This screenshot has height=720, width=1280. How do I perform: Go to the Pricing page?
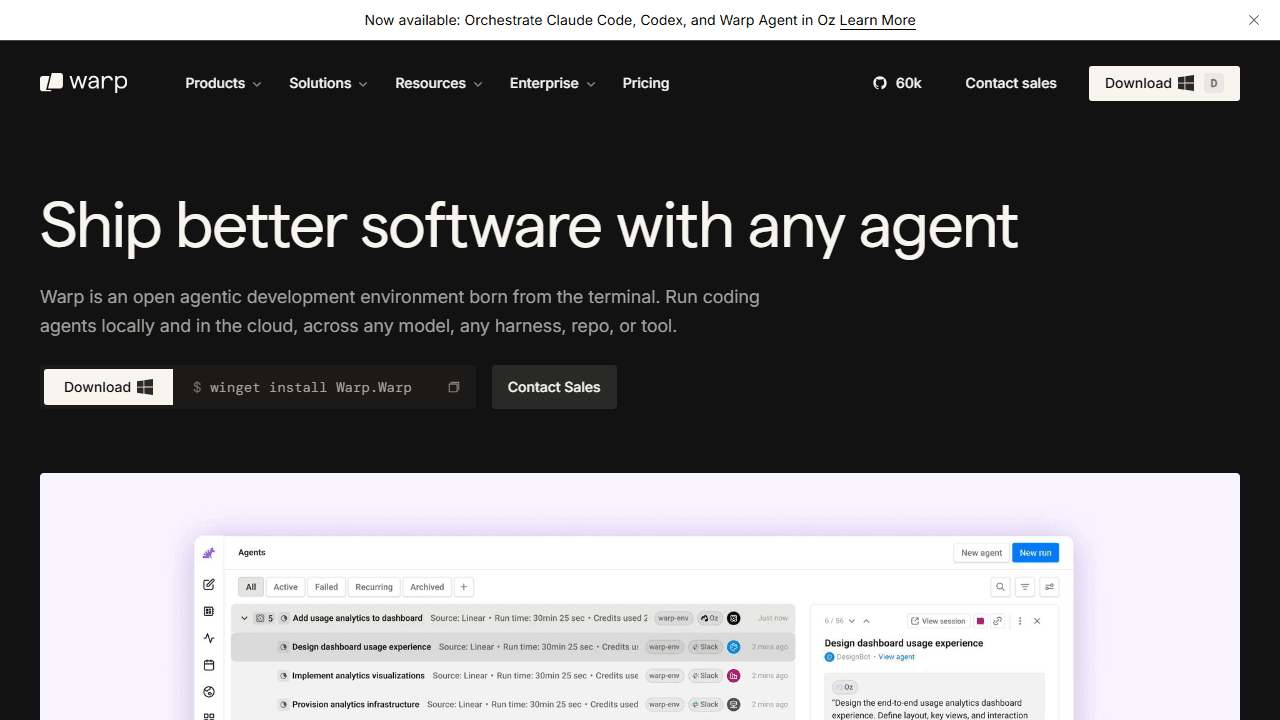(x=646, y=83)
